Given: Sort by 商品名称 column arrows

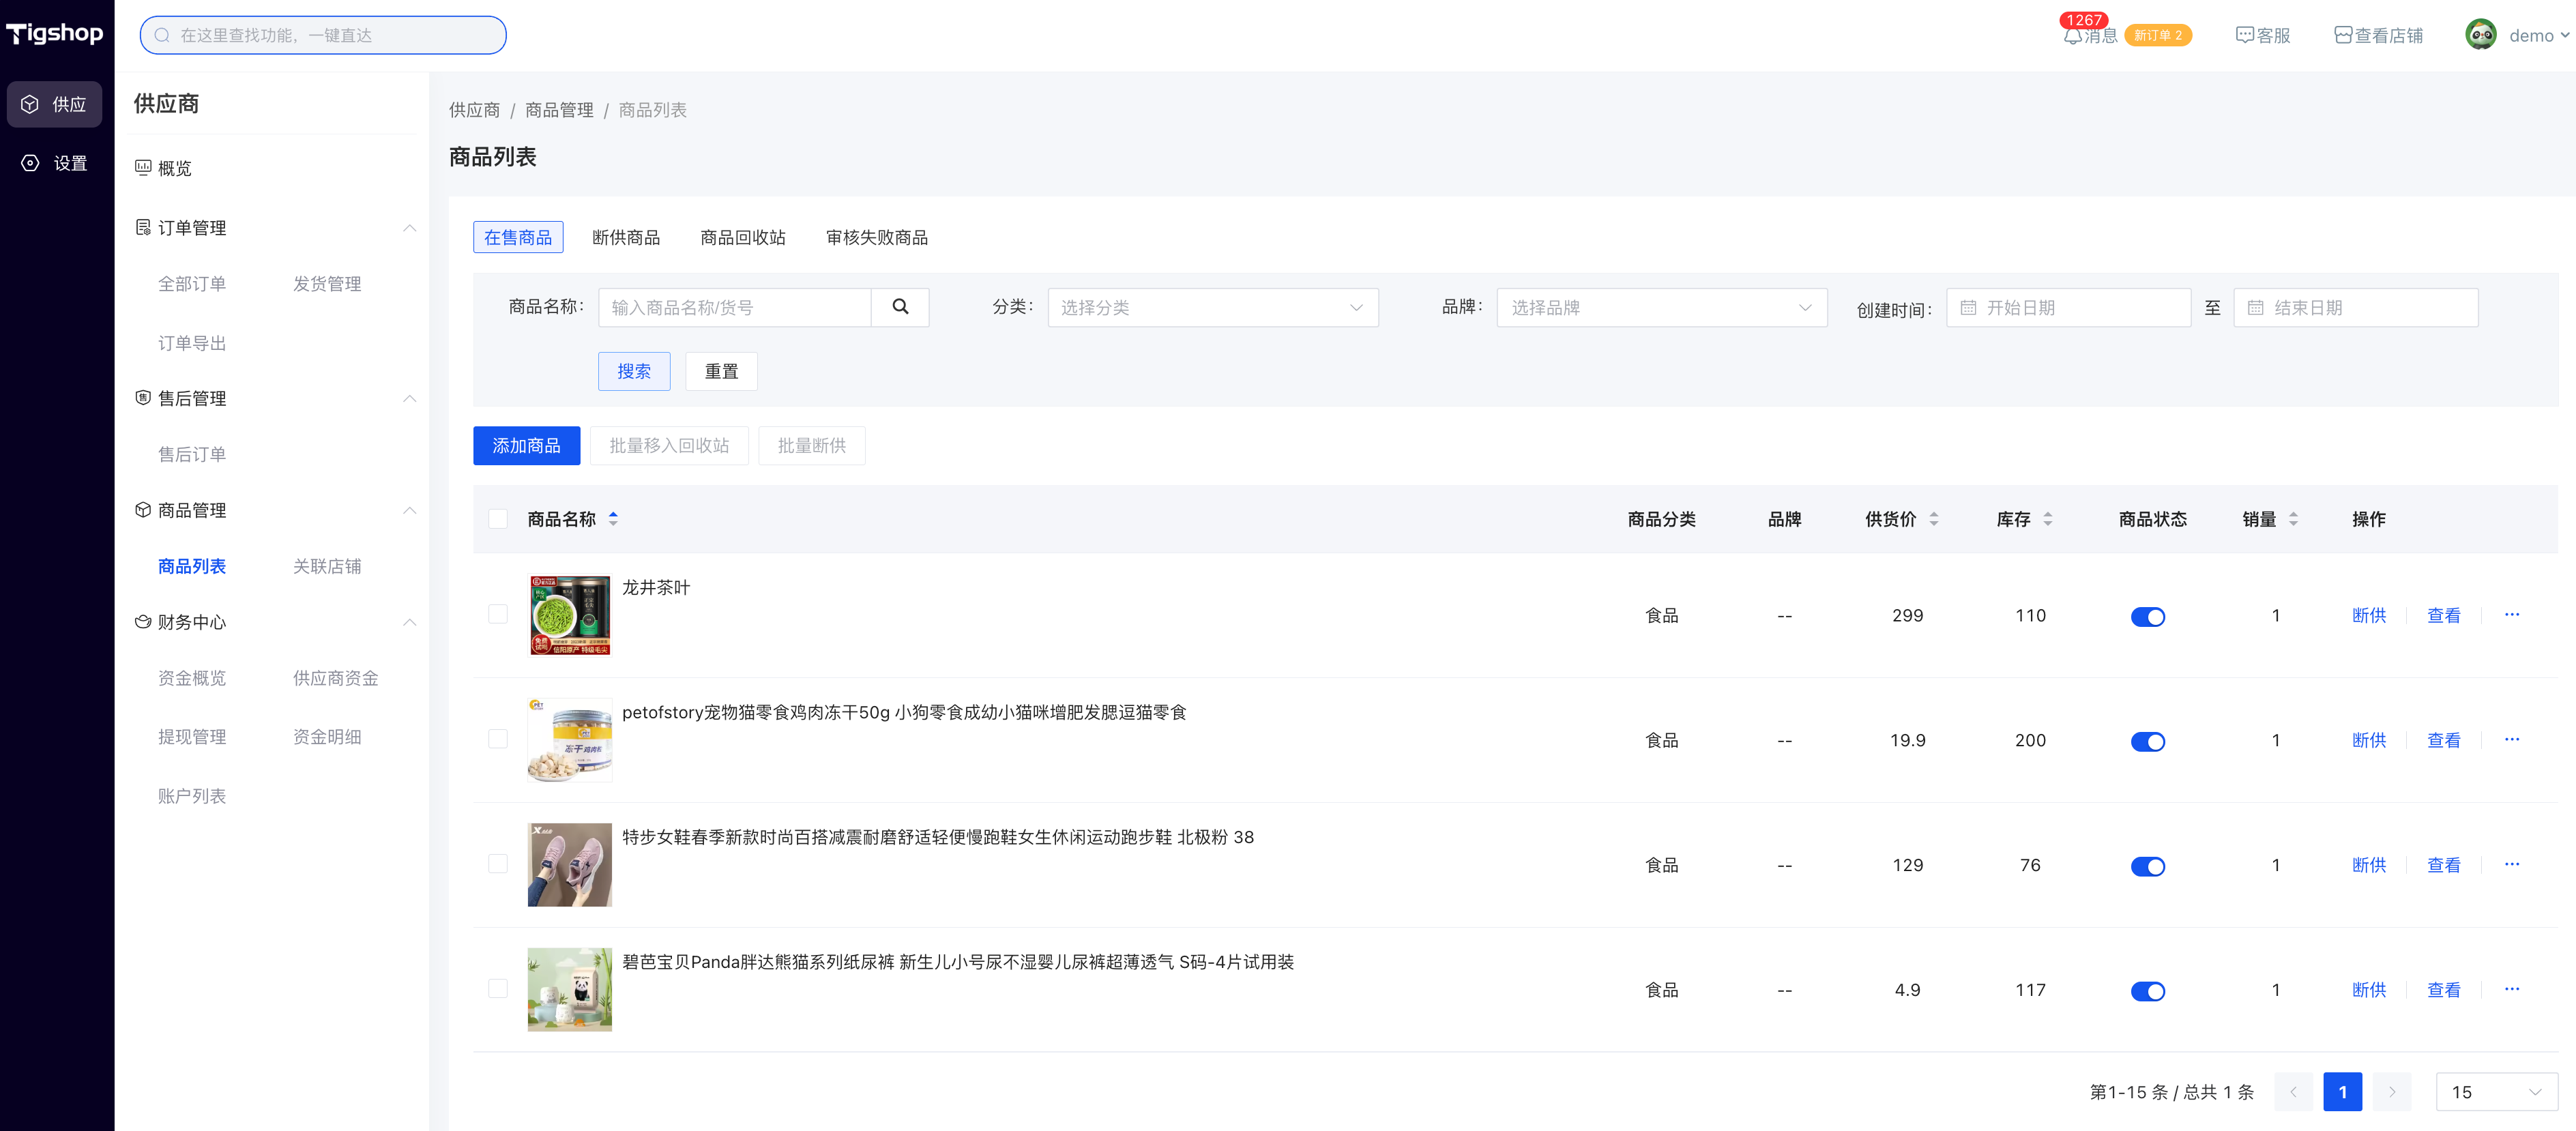Looking at the screenshot, I should 613,519.
